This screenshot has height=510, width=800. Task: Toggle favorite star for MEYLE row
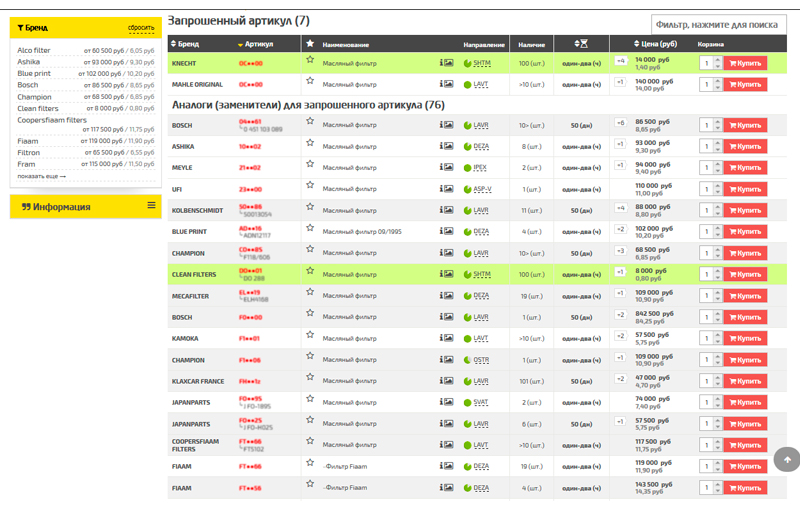click(310, 164)
